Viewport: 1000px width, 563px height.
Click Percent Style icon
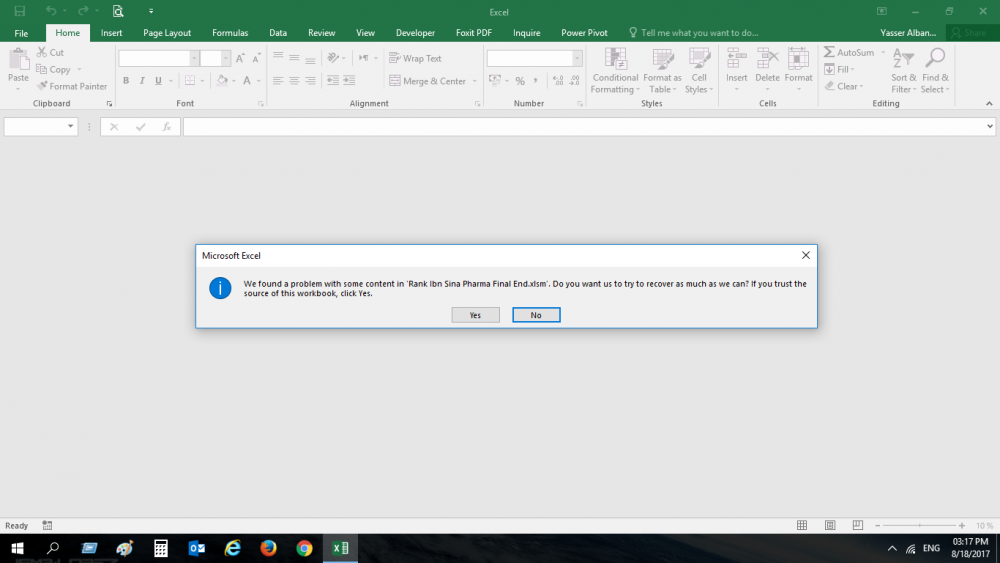[520, 80]
